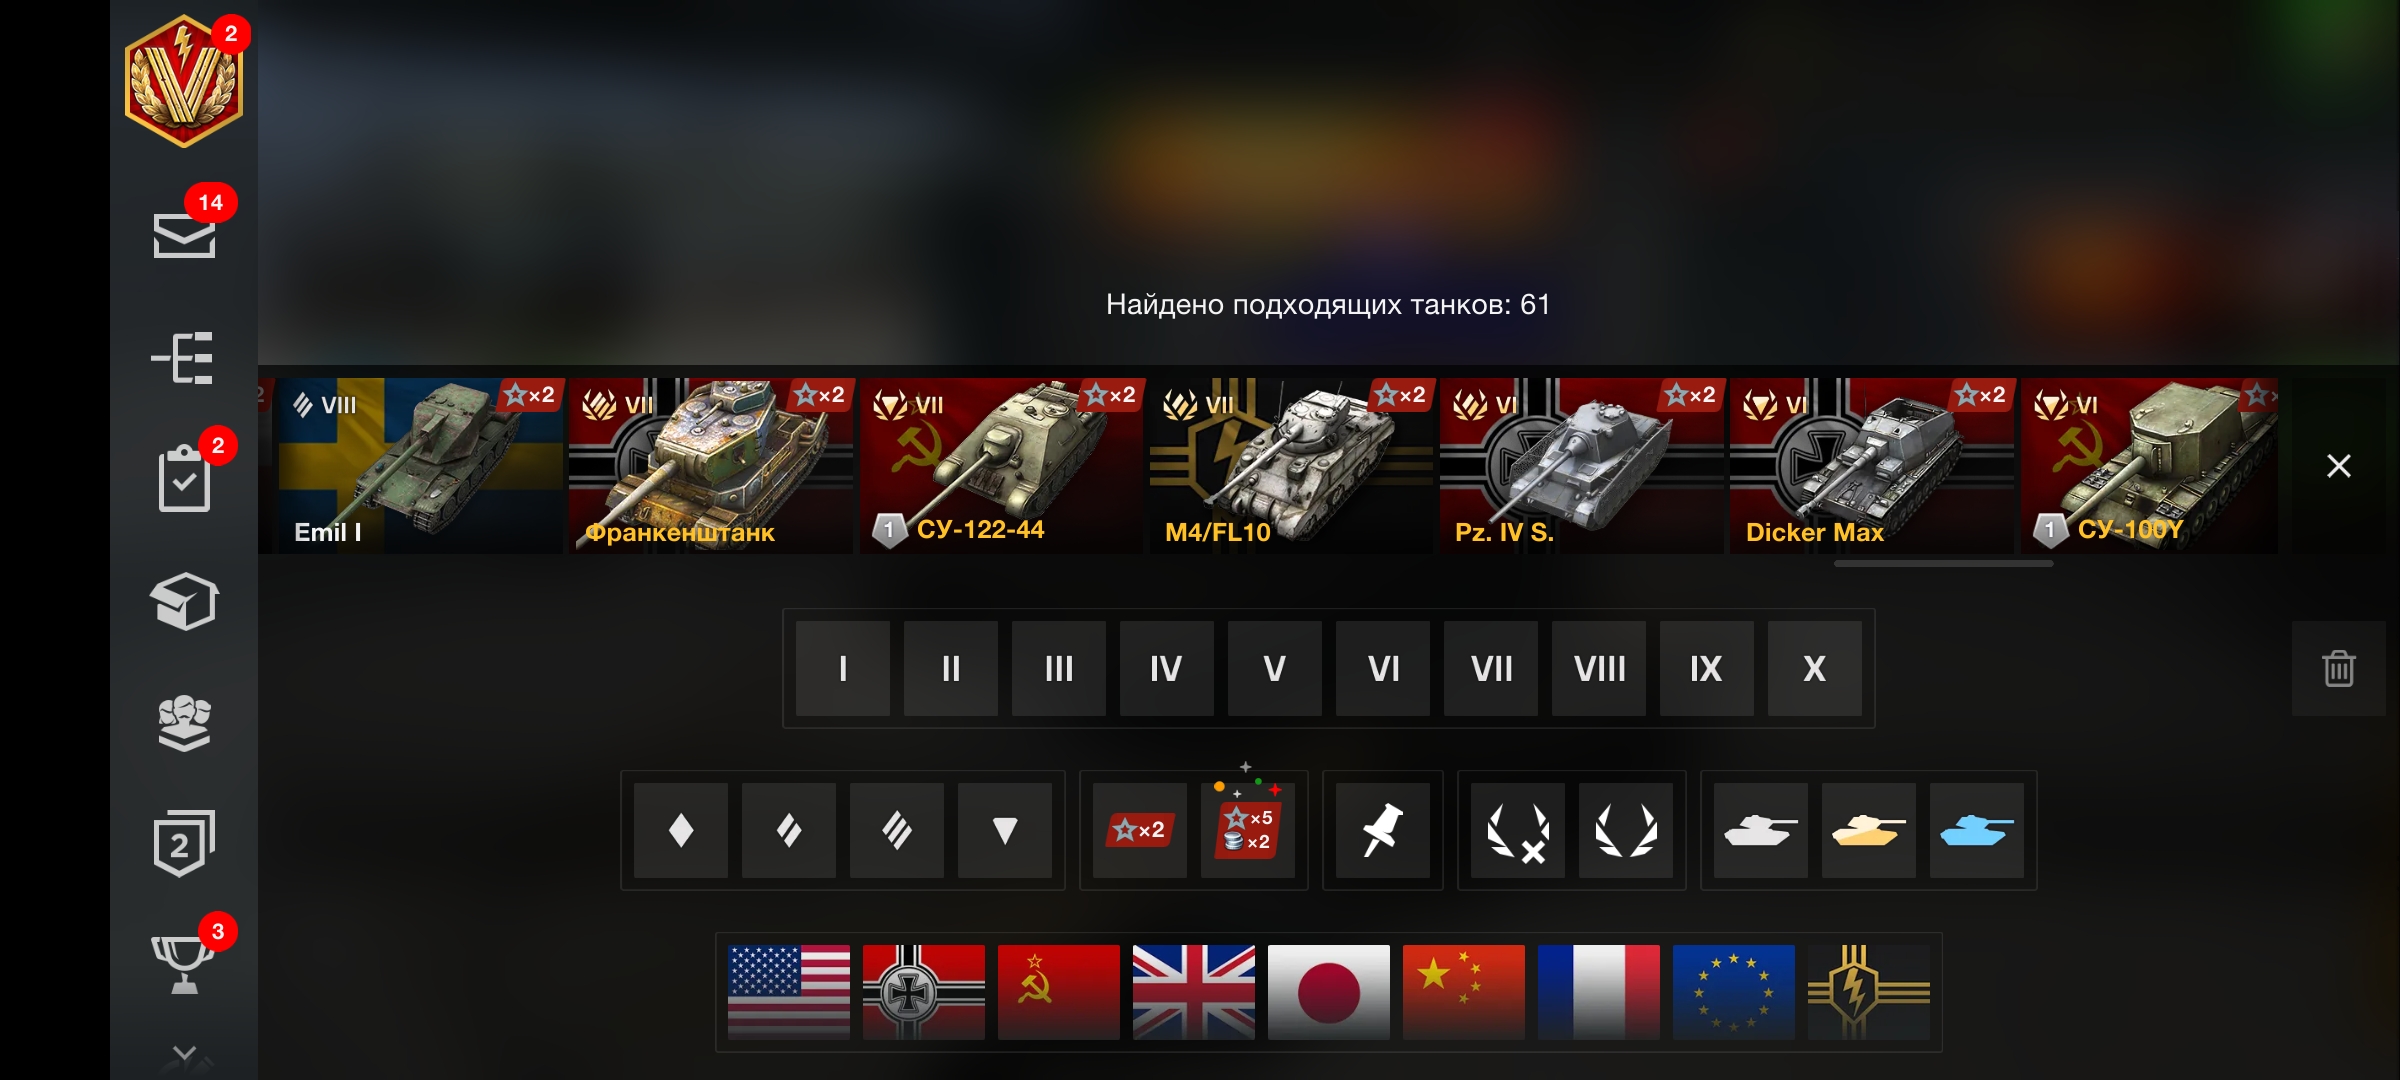This screenshot has height=1080, width=2400.
Task: Expand sidebar with bottom chevron
Action: (x=184, y=1053)
